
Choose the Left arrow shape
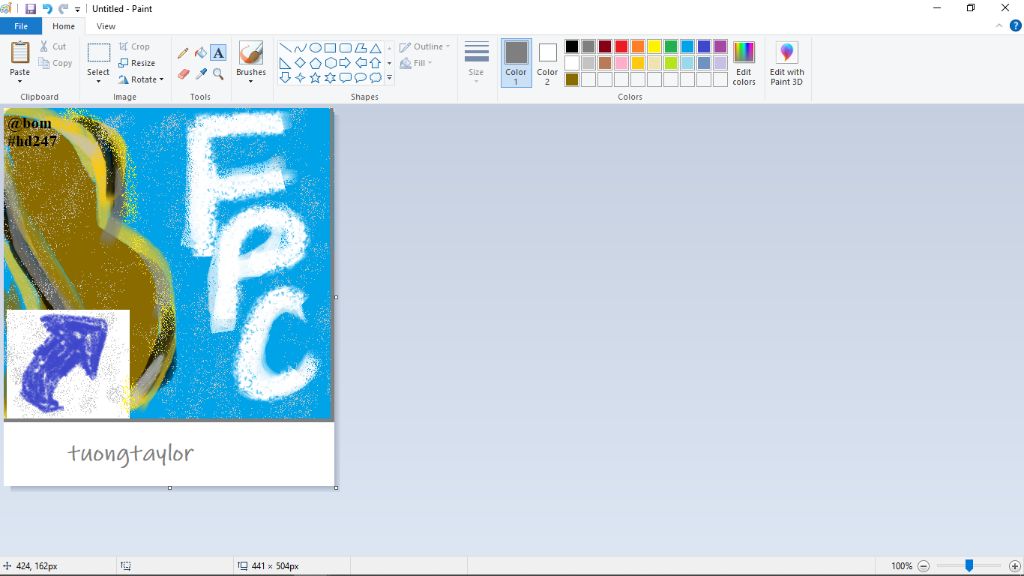(360, 63)
